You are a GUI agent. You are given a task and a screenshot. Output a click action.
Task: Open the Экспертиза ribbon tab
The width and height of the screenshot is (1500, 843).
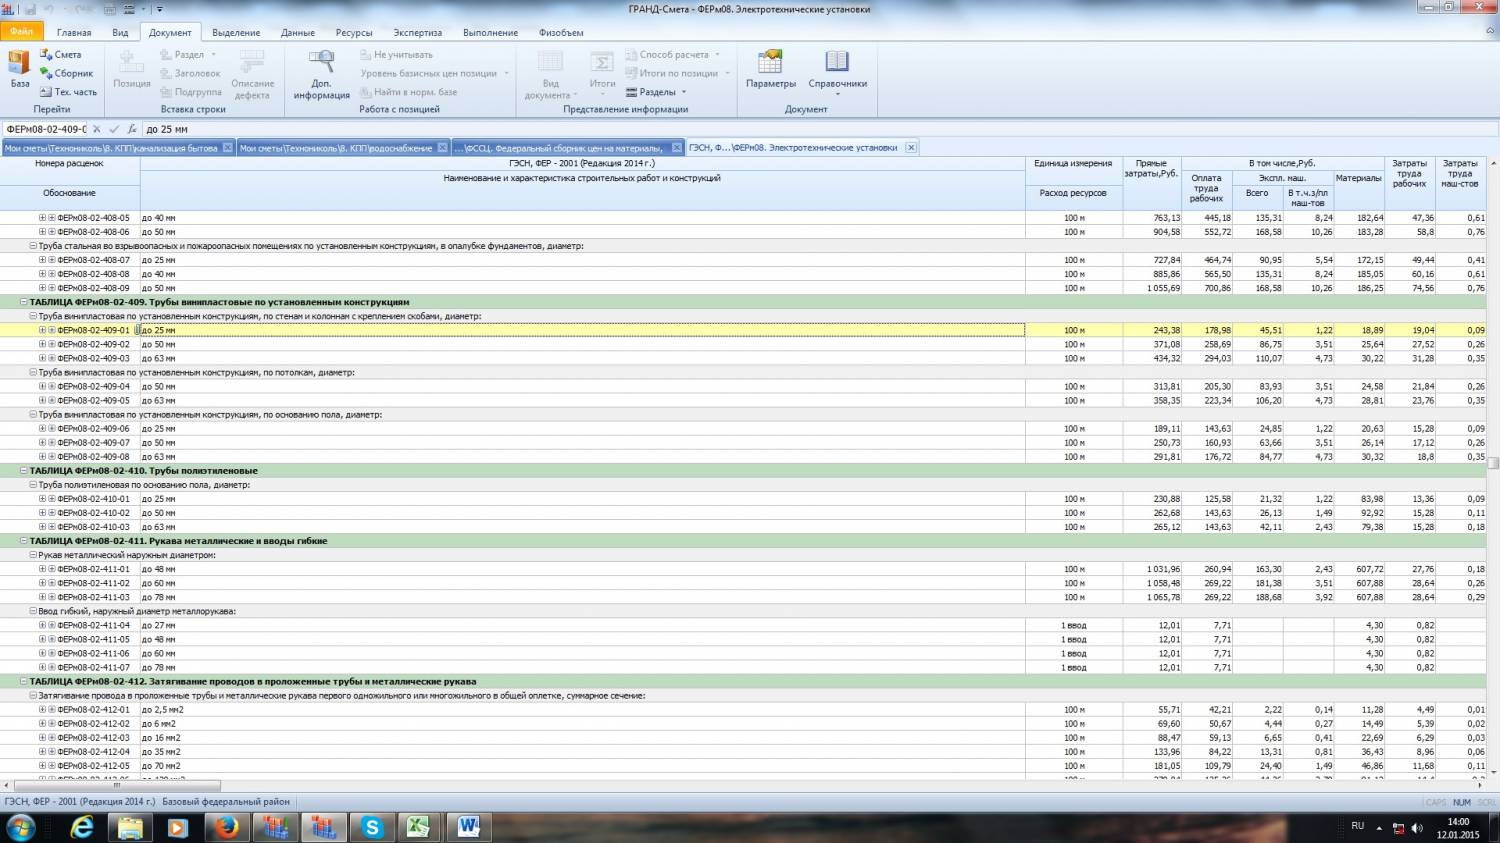coord(417,32)
